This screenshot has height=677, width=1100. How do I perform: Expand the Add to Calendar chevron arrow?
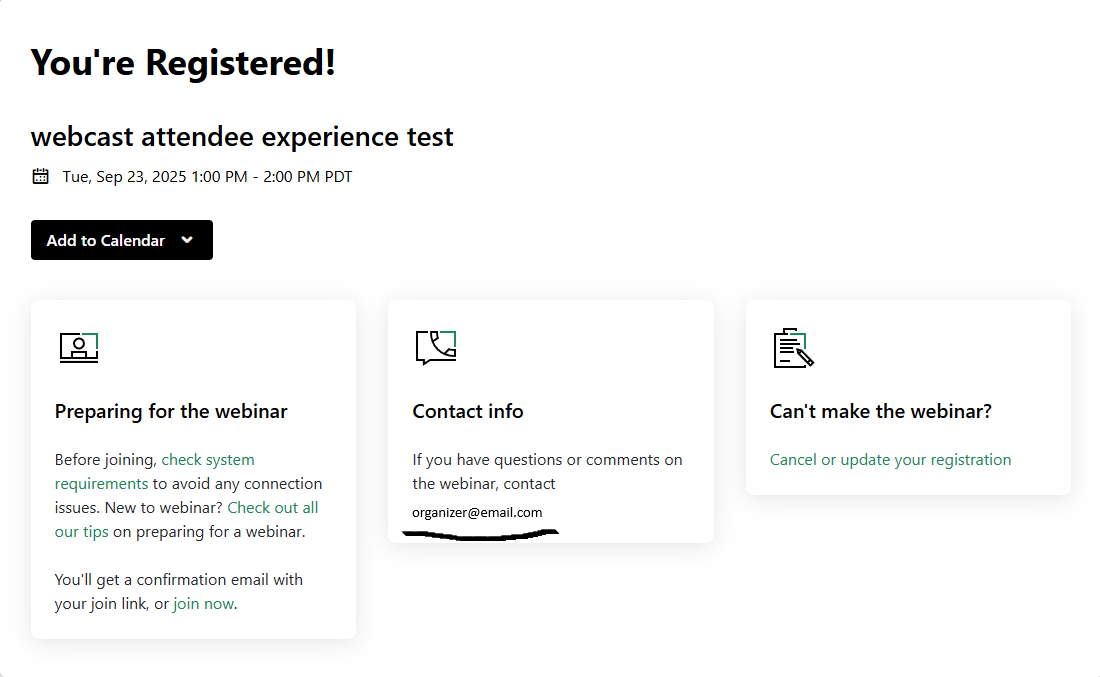[x=187, y=240]
